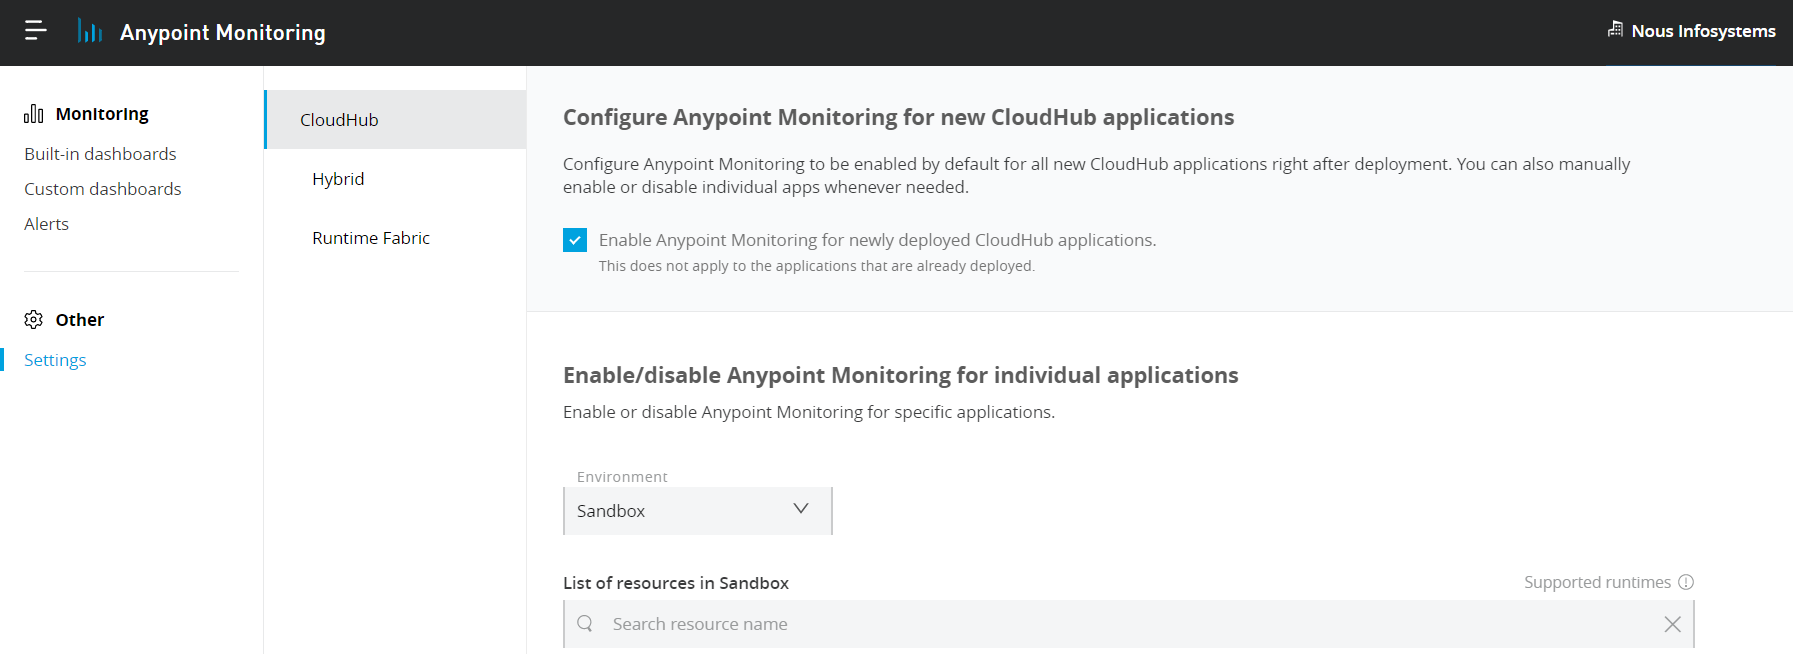Click the Anypoint Monitoring logo icon
Screen dimensions: 1793x654
point(90,31)
